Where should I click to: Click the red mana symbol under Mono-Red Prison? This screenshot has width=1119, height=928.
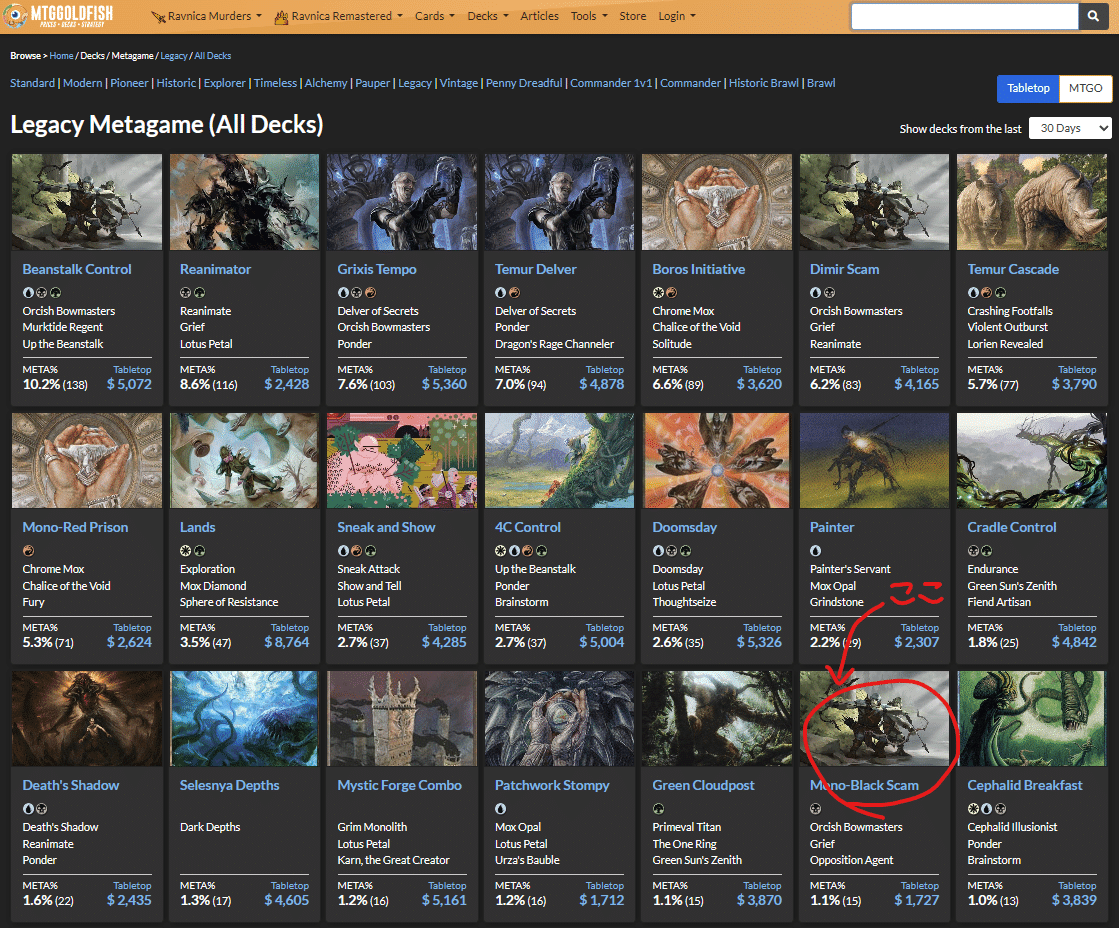[29, 550]
